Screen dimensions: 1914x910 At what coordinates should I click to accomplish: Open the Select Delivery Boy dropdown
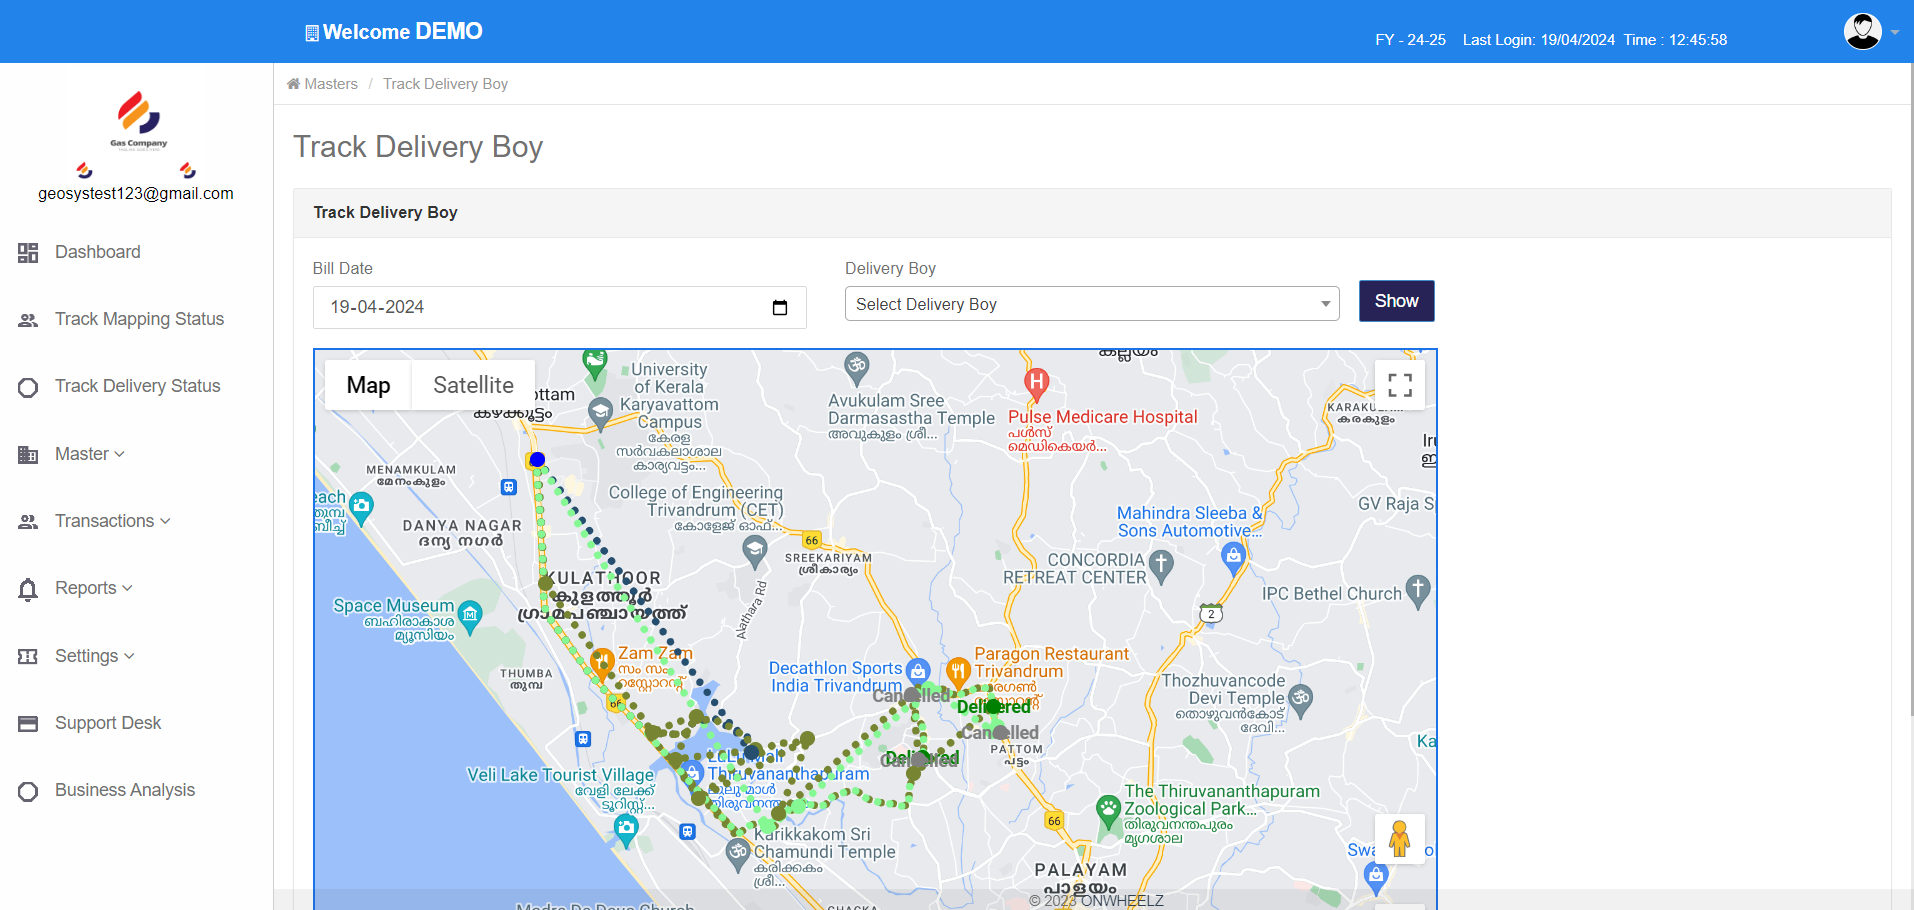(x=1092, y=304)
